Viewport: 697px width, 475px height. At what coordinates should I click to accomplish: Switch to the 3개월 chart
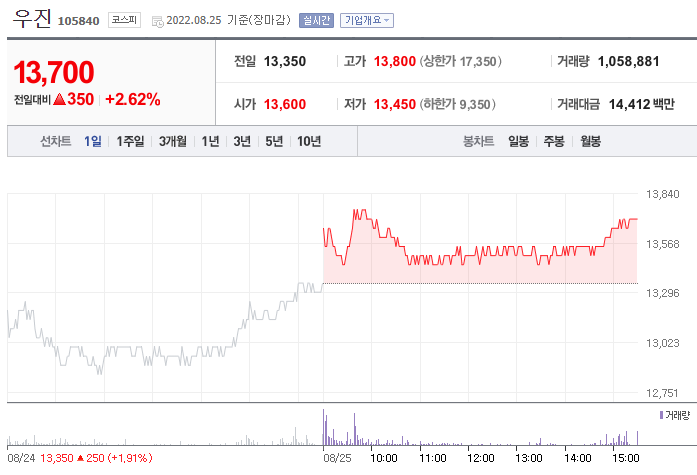tap(173, 141)
